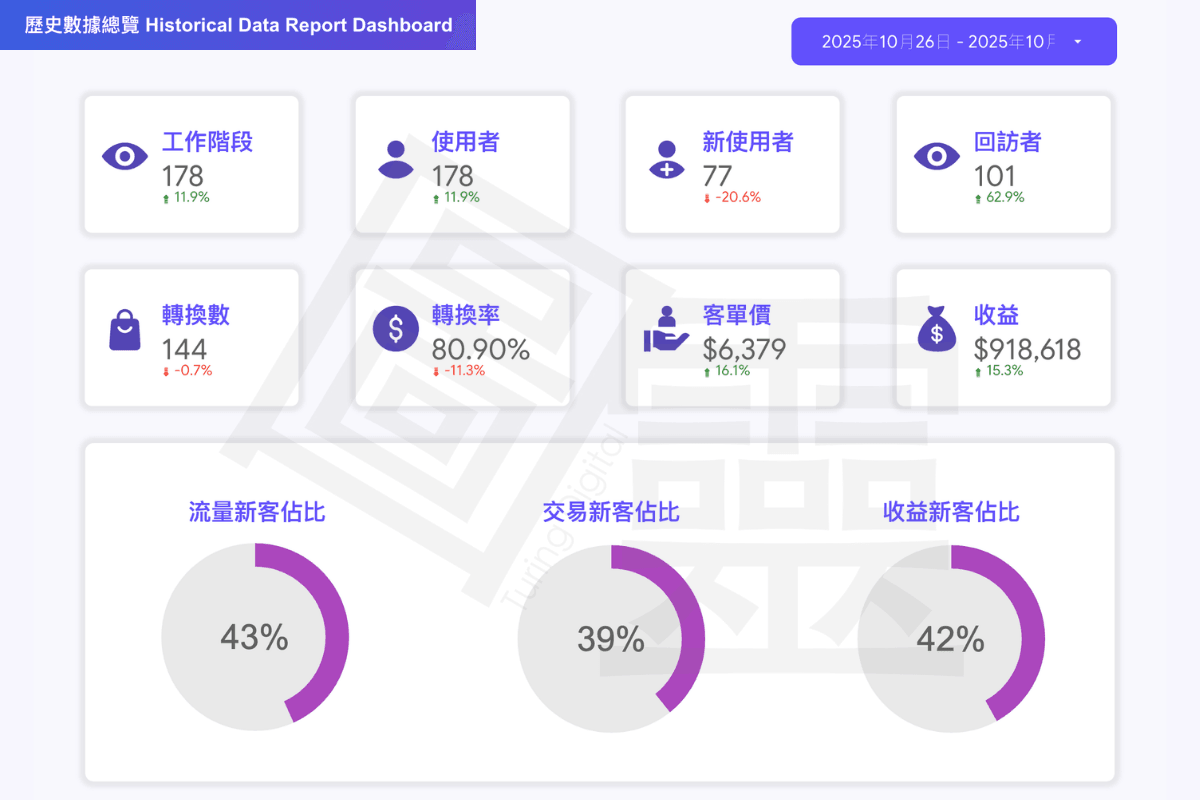The width and height of the screenshot is (1200, 800).
Task: Click the shopping bag icon on 轉換數 card
Action: pyautogui.click(x=125, y=330)
